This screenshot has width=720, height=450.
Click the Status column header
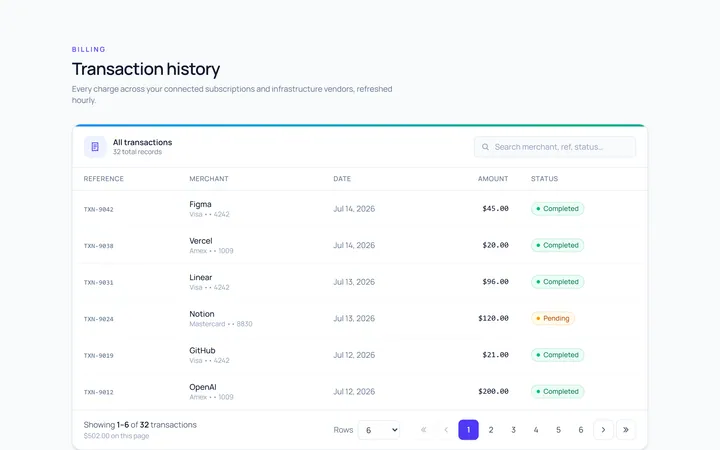tap(545, 179)
